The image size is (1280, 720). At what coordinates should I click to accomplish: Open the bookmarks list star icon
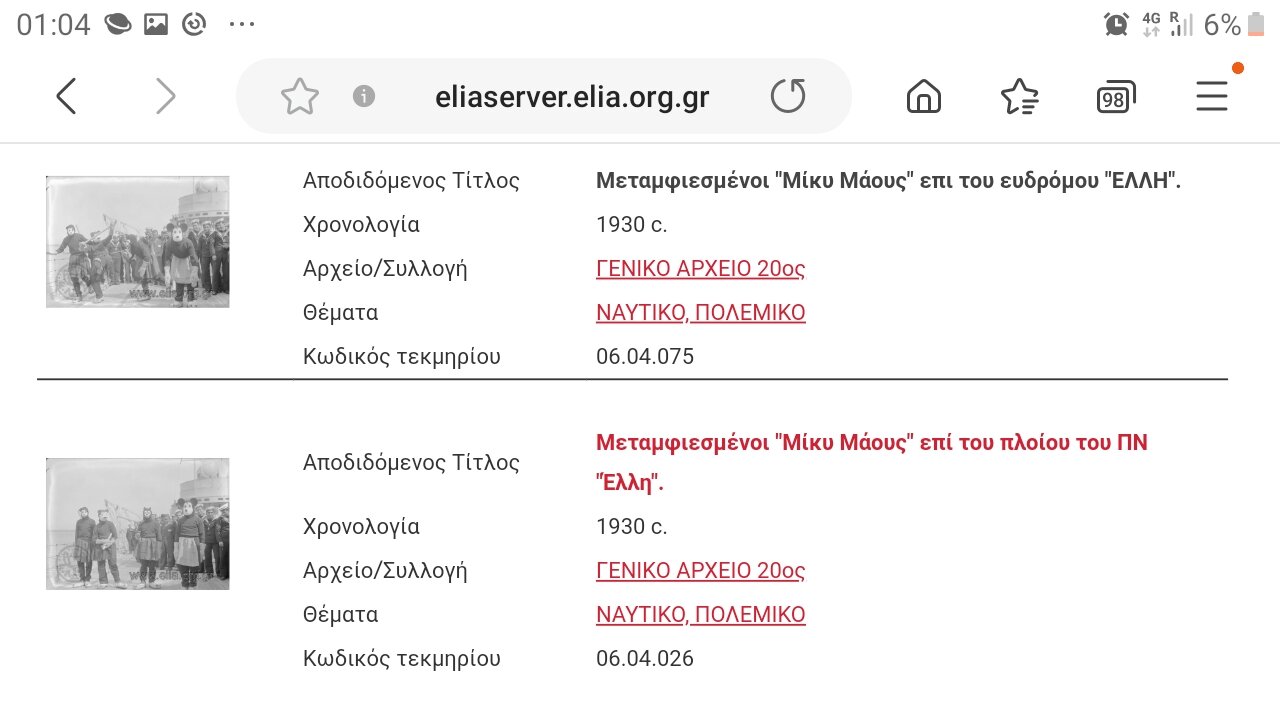tap(1019, 96)
